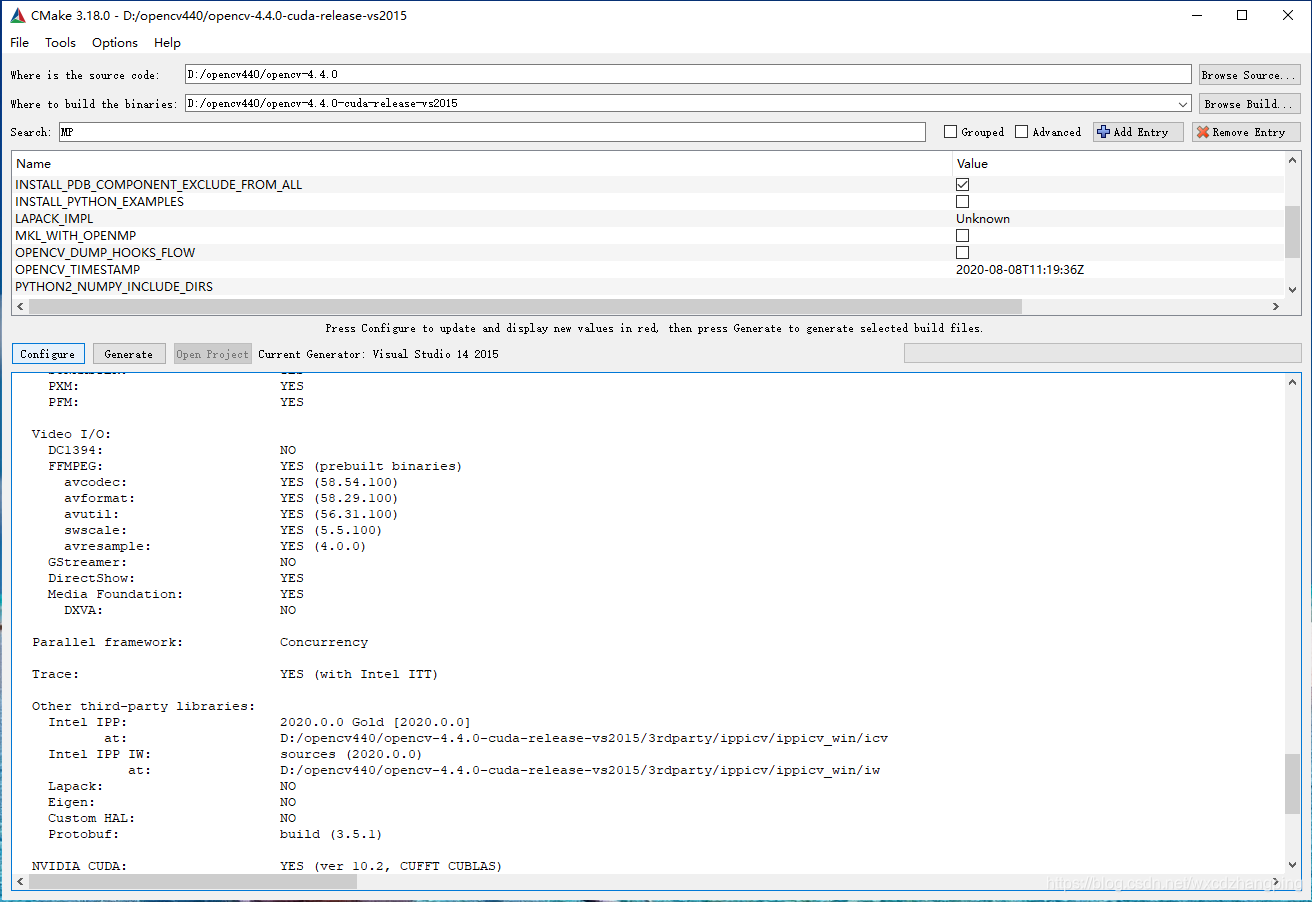Click cache list horizontal scroll left arrow

point(20,307)
